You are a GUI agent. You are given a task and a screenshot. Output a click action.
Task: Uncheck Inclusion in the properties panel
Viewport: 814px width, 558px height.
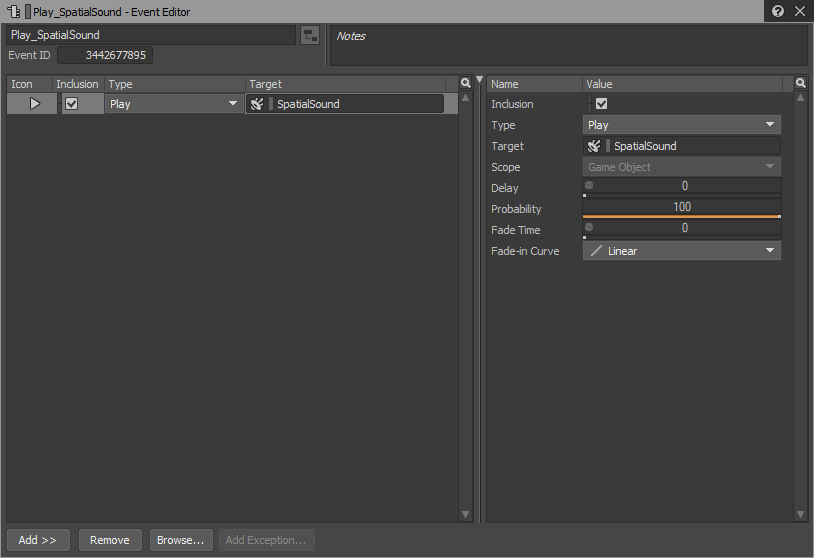[x=601, y=104]
